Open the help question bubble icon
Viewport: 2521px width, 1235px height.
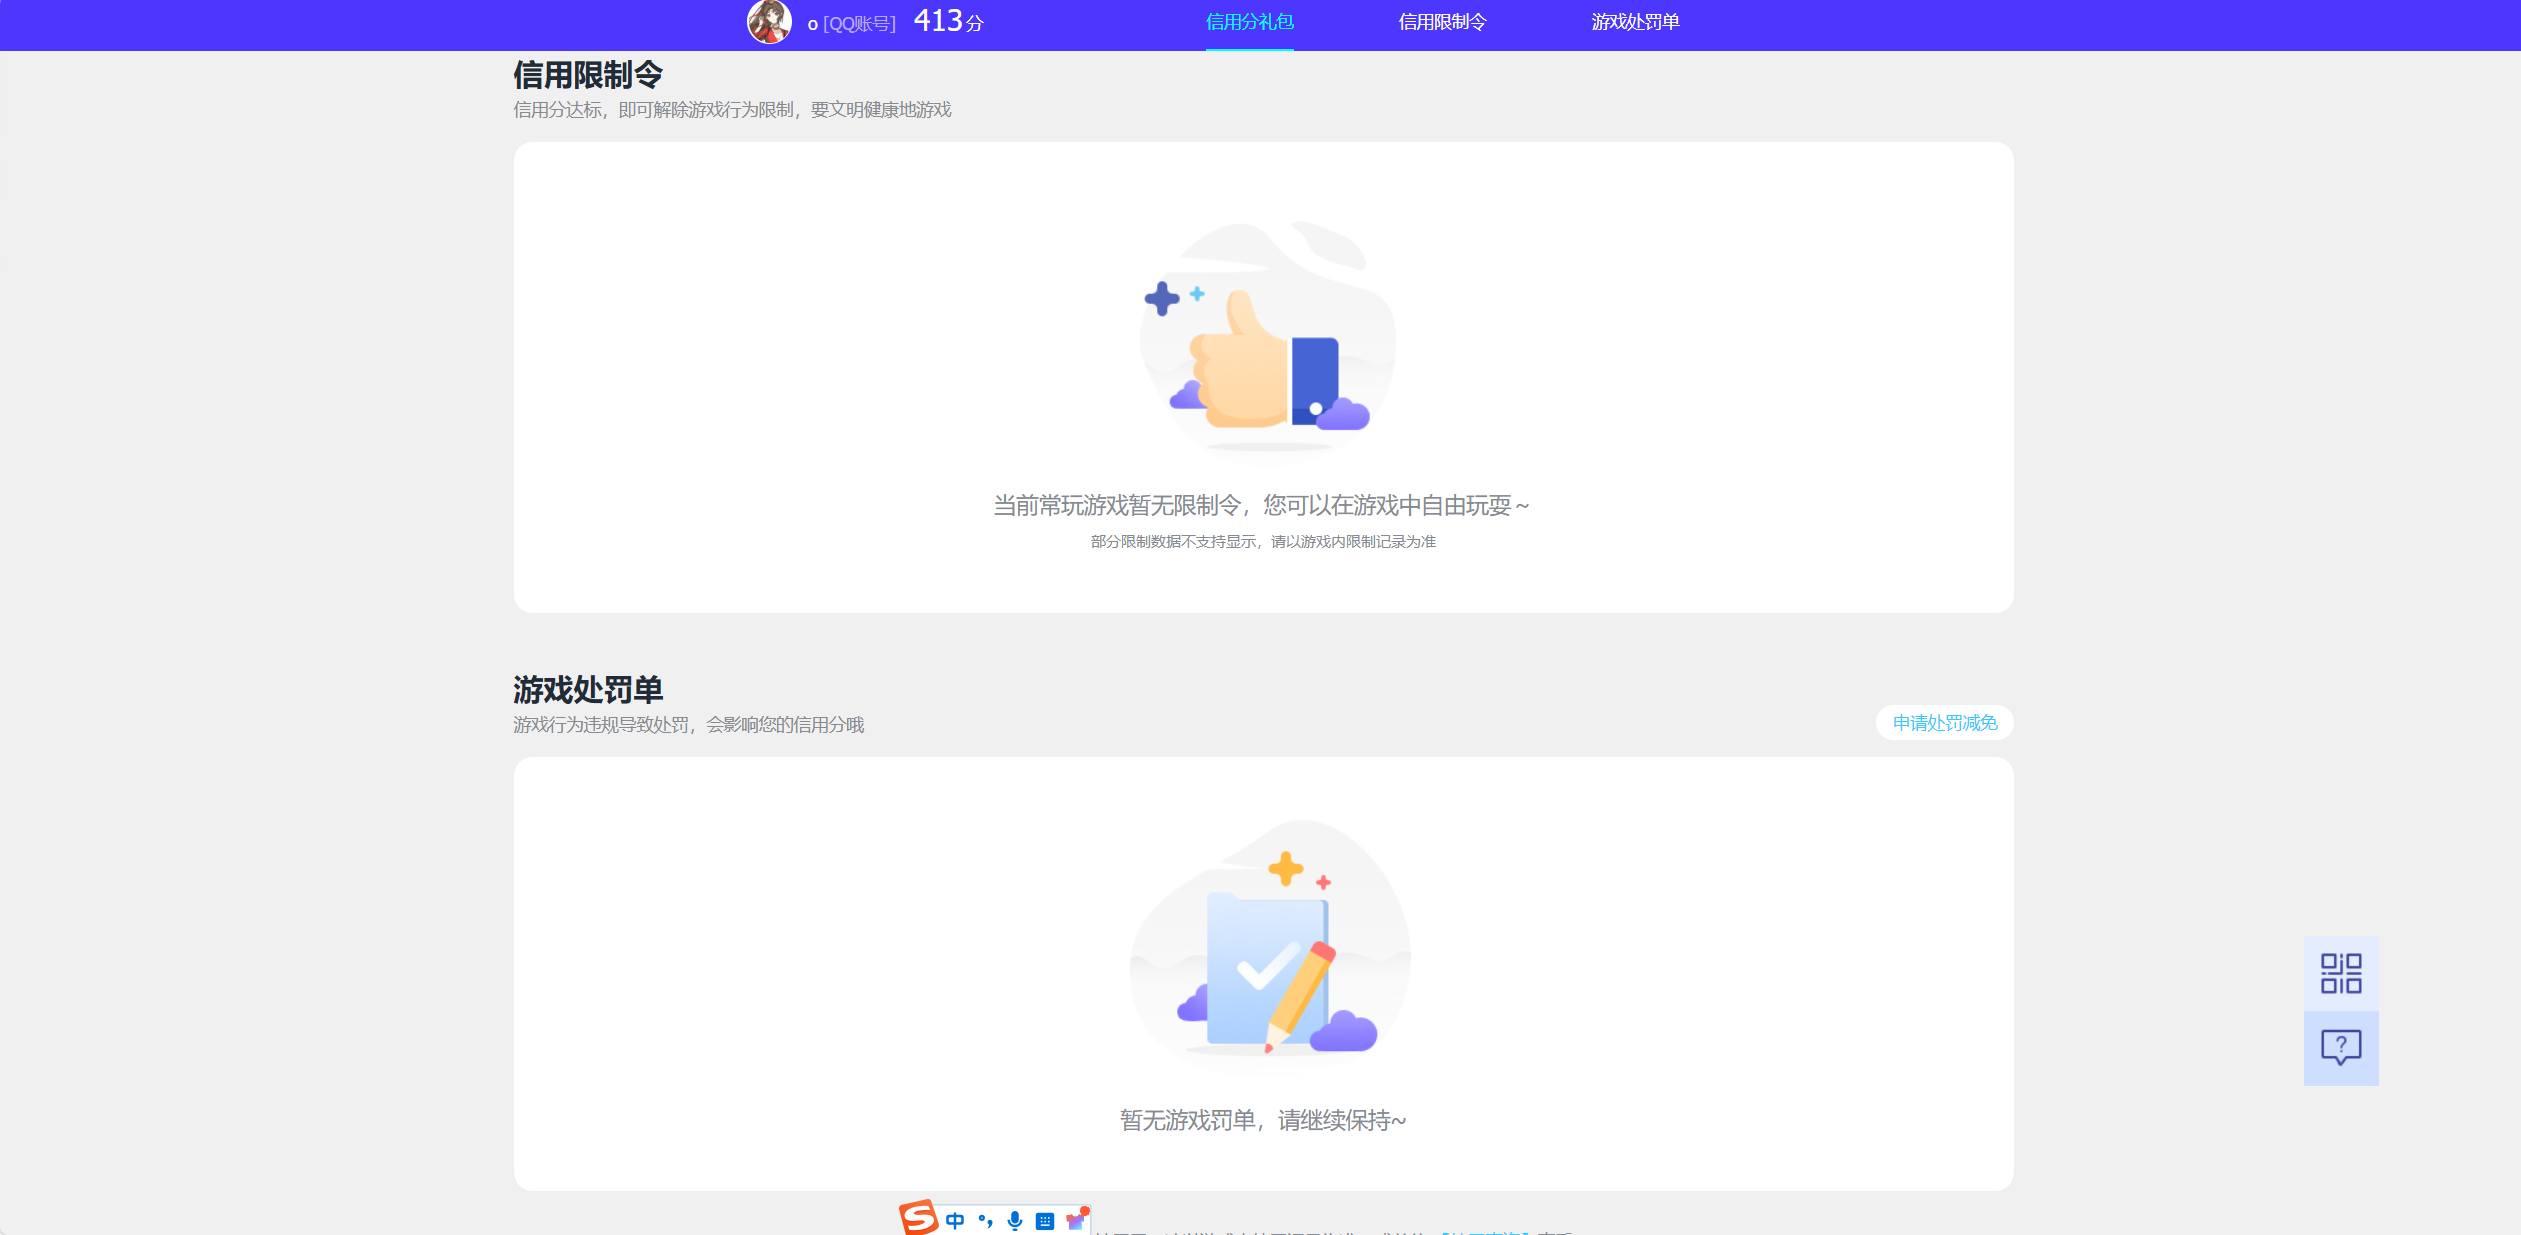[2341, 1048]
